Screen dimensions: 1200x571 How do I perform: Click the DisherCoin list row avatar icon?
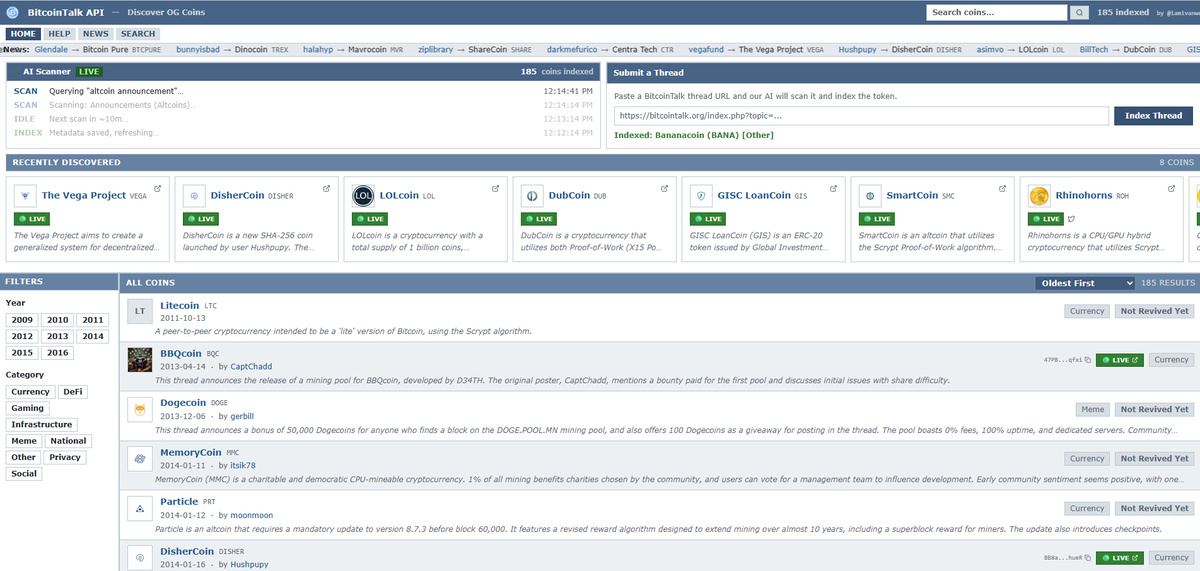coord(140,557)
